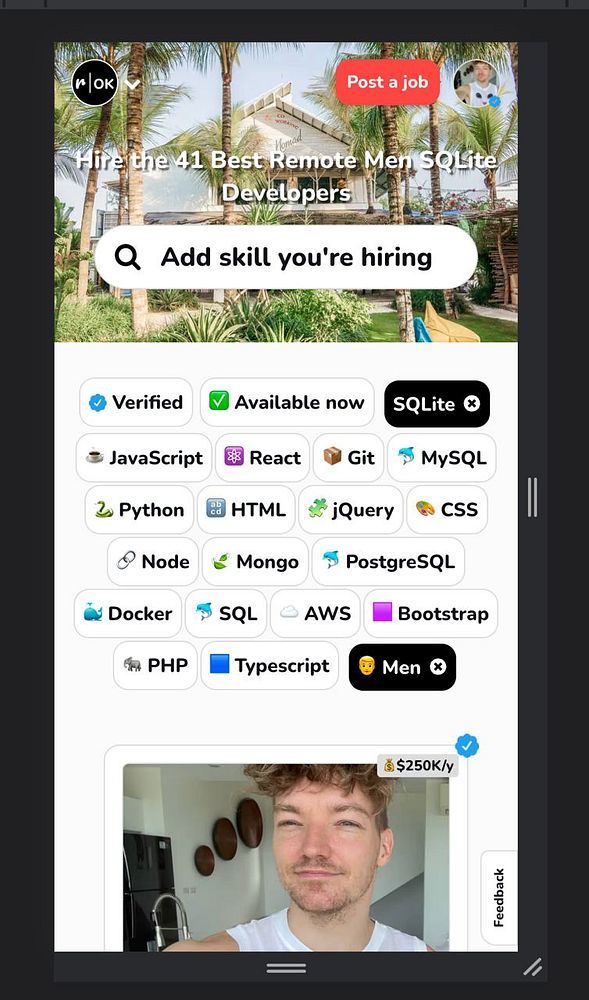Expand the chevron next to Remote OK logo
This screenshot has width=589, height=1000.
[132, 84]
